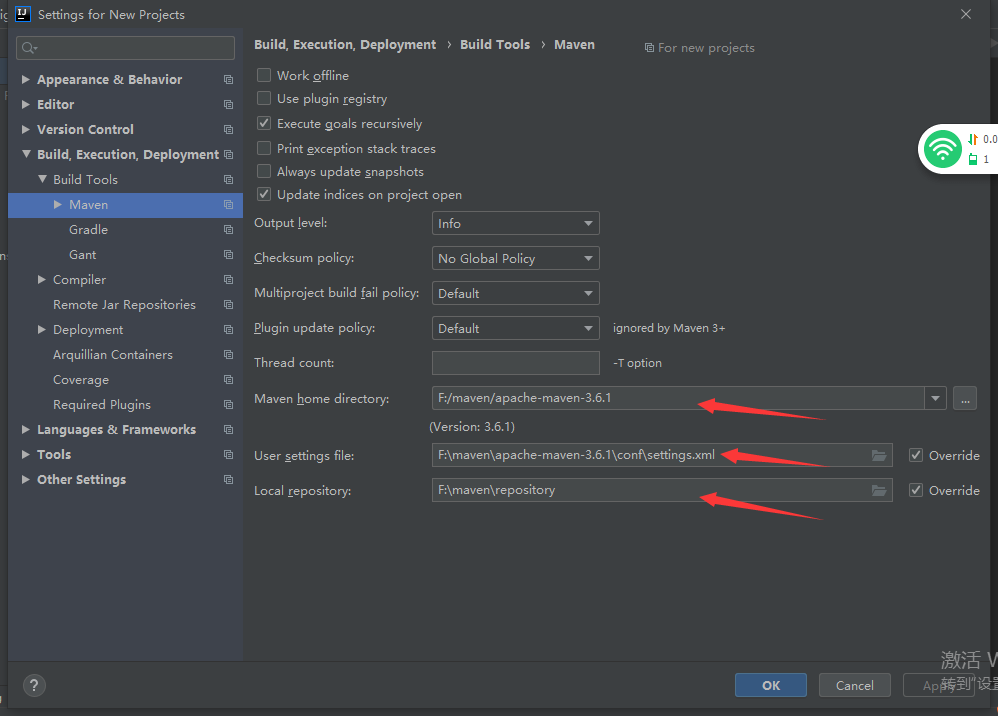
Task: Uncheck Update indices on project open
Action: pyautogui.click(x=264, y=194)
